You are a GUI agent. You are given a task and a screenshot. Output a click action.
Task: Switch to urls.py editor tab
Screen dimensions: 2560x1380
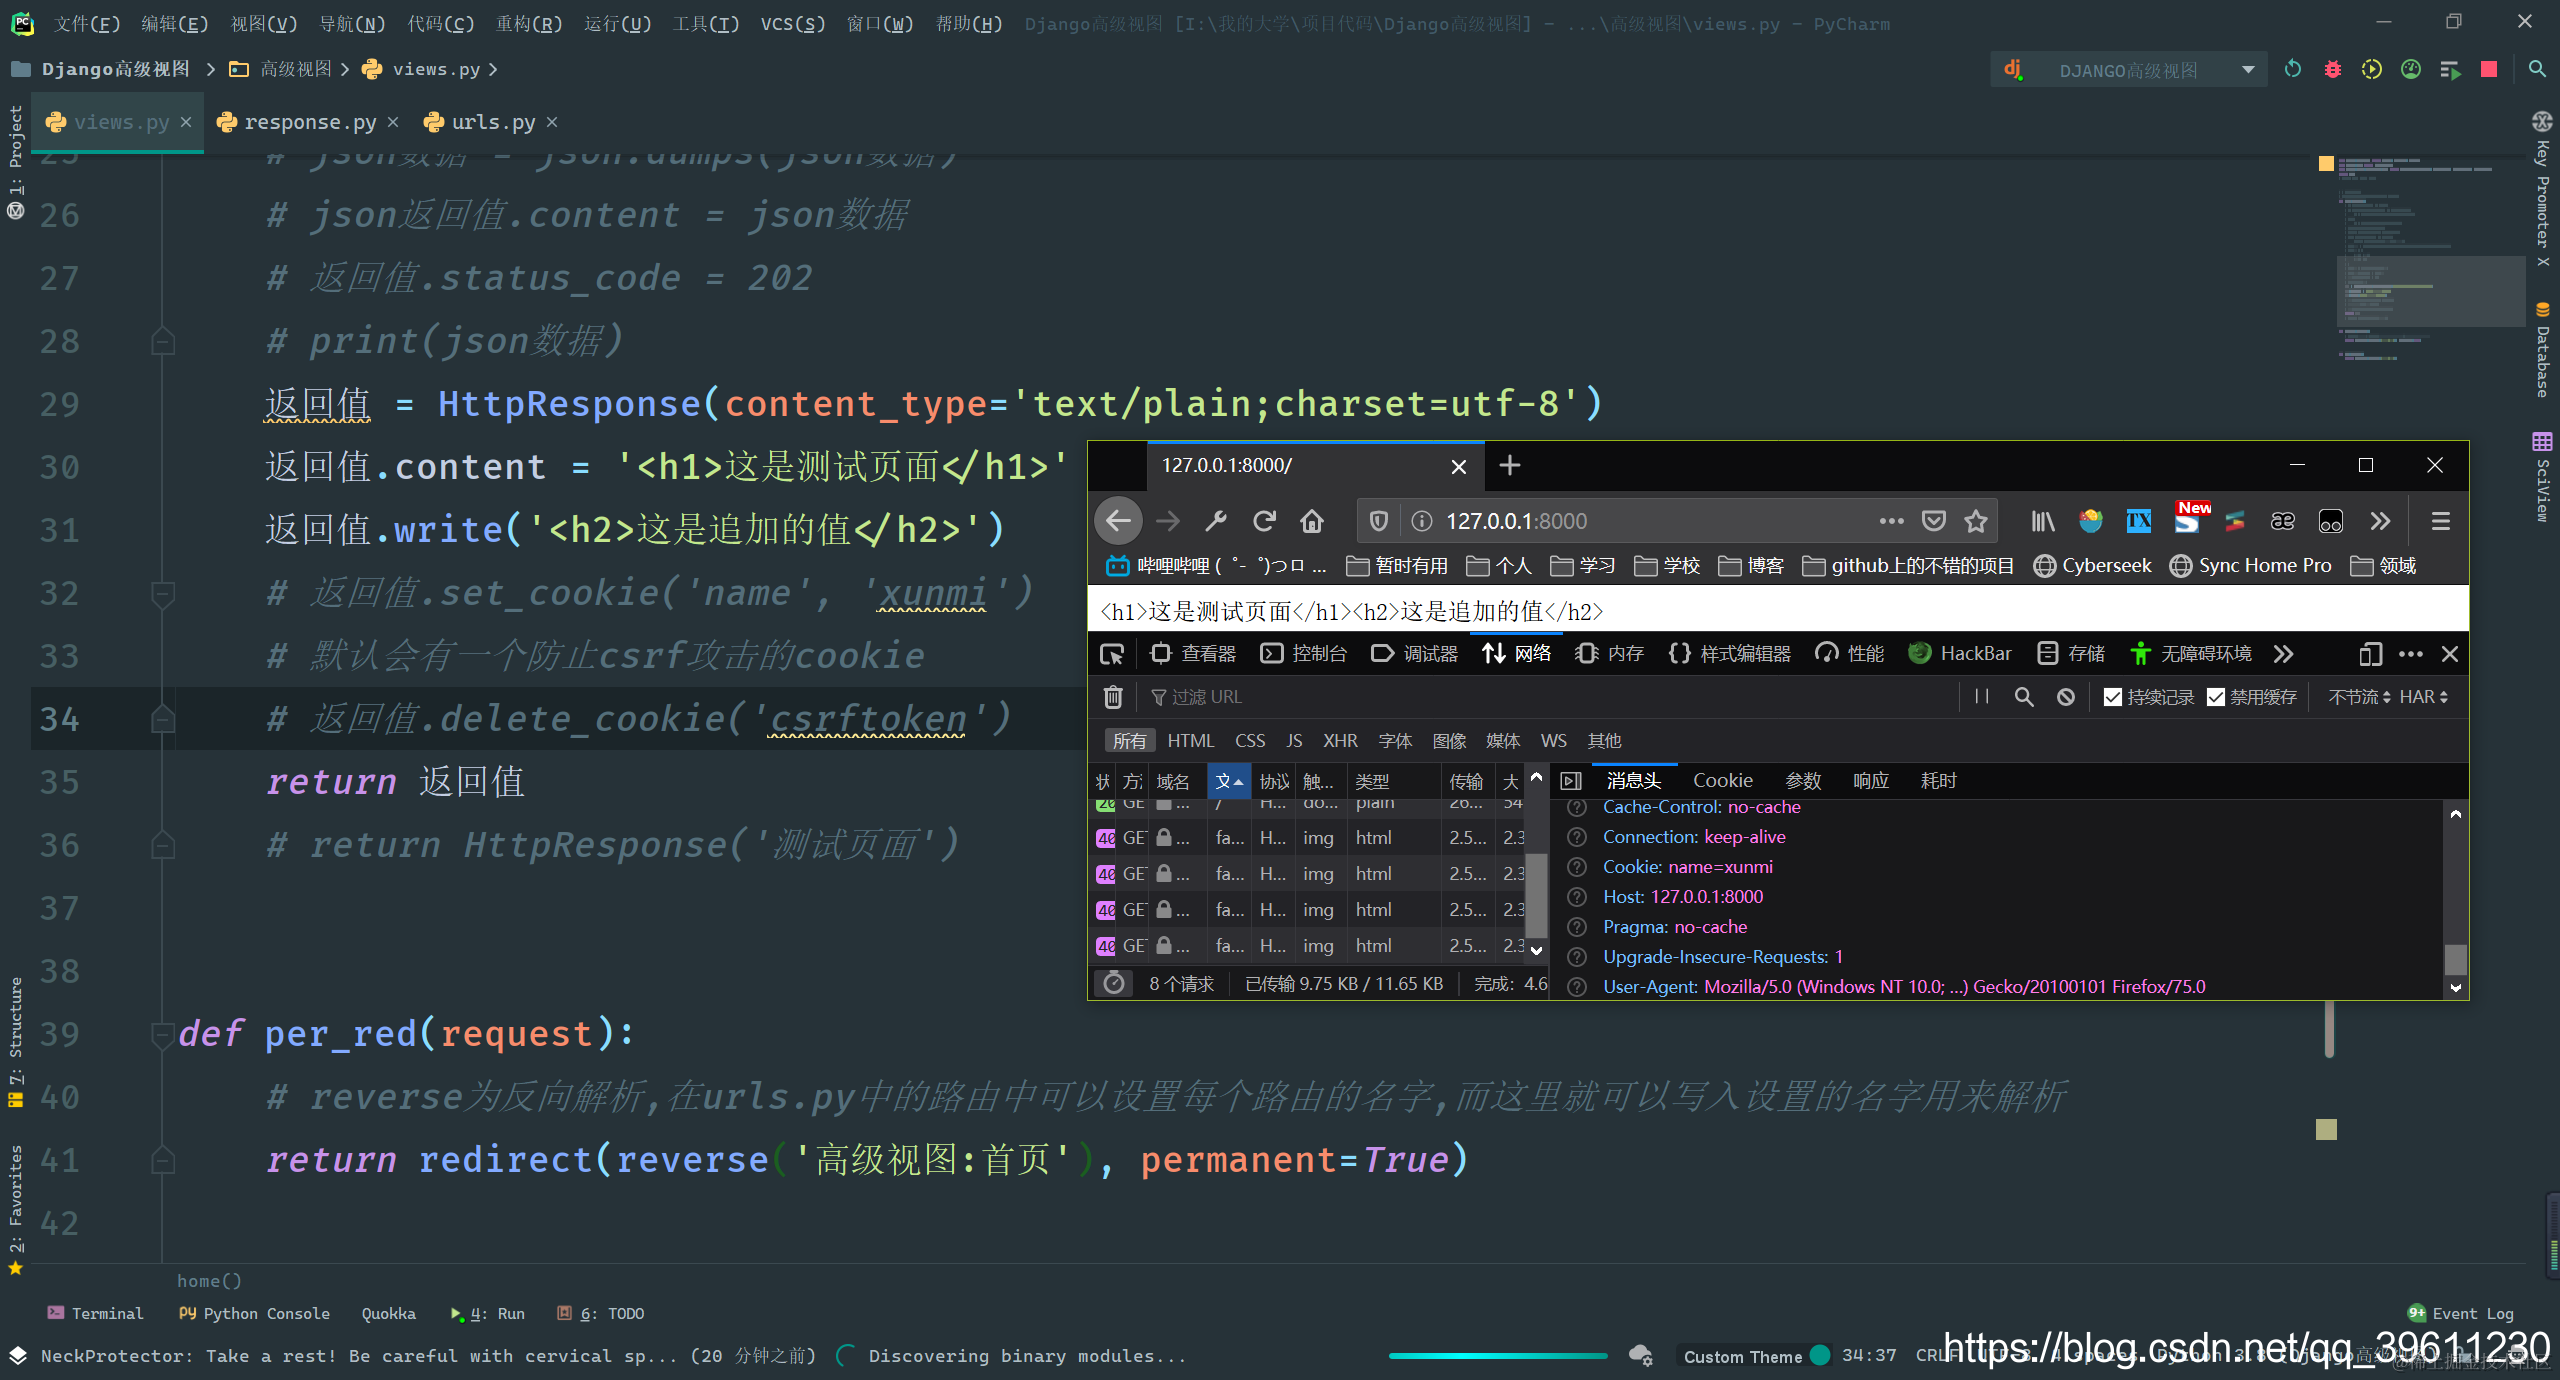pyautogui.click(x=493, y=122)
